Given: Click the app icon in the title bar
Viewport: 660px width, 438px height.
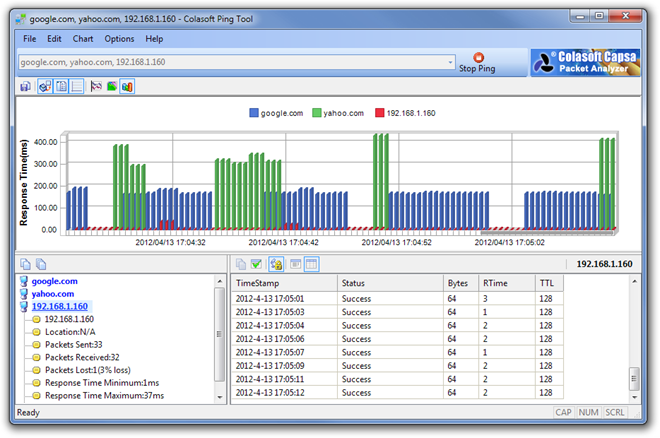Looking at the screenshot, I should point(21,19).
